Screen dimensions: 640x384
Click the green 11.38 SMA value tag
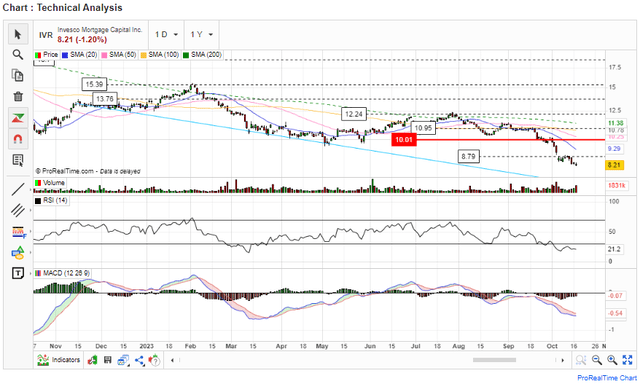616,123
